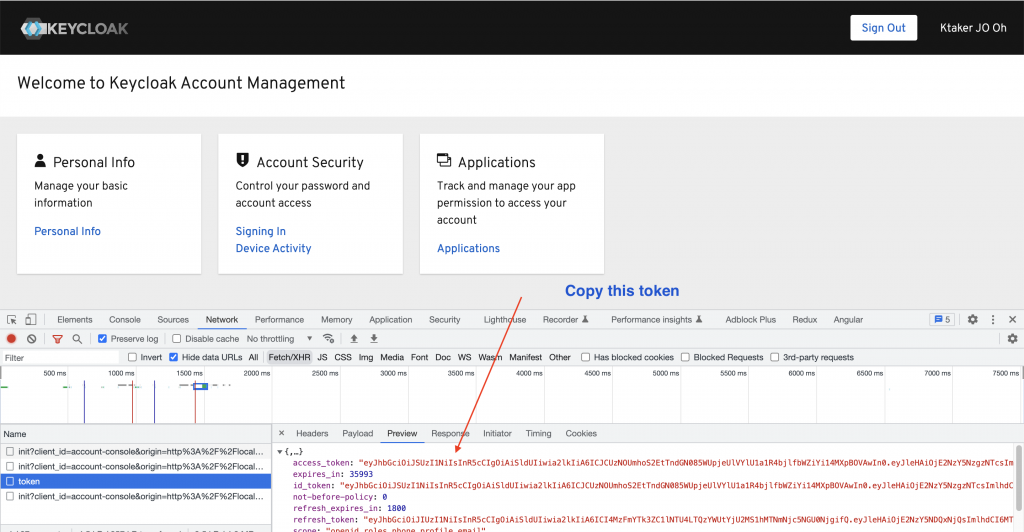The width and height of the screenshot is (1024, 532).
Task: Toggle the Preserve log checkbox
Action: coord(103,339)
